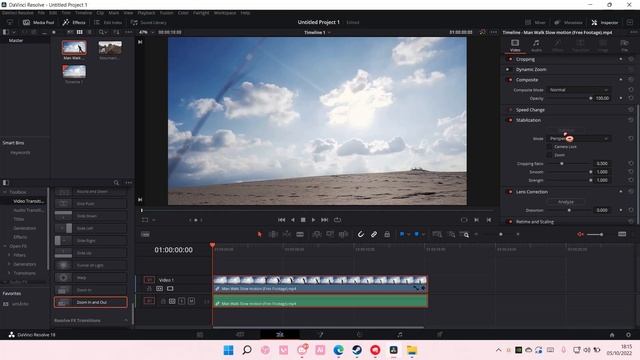The height and width of the screenshot is (360, 640).
Task: Open the Media Pool panel
Action: pos(38,22)
